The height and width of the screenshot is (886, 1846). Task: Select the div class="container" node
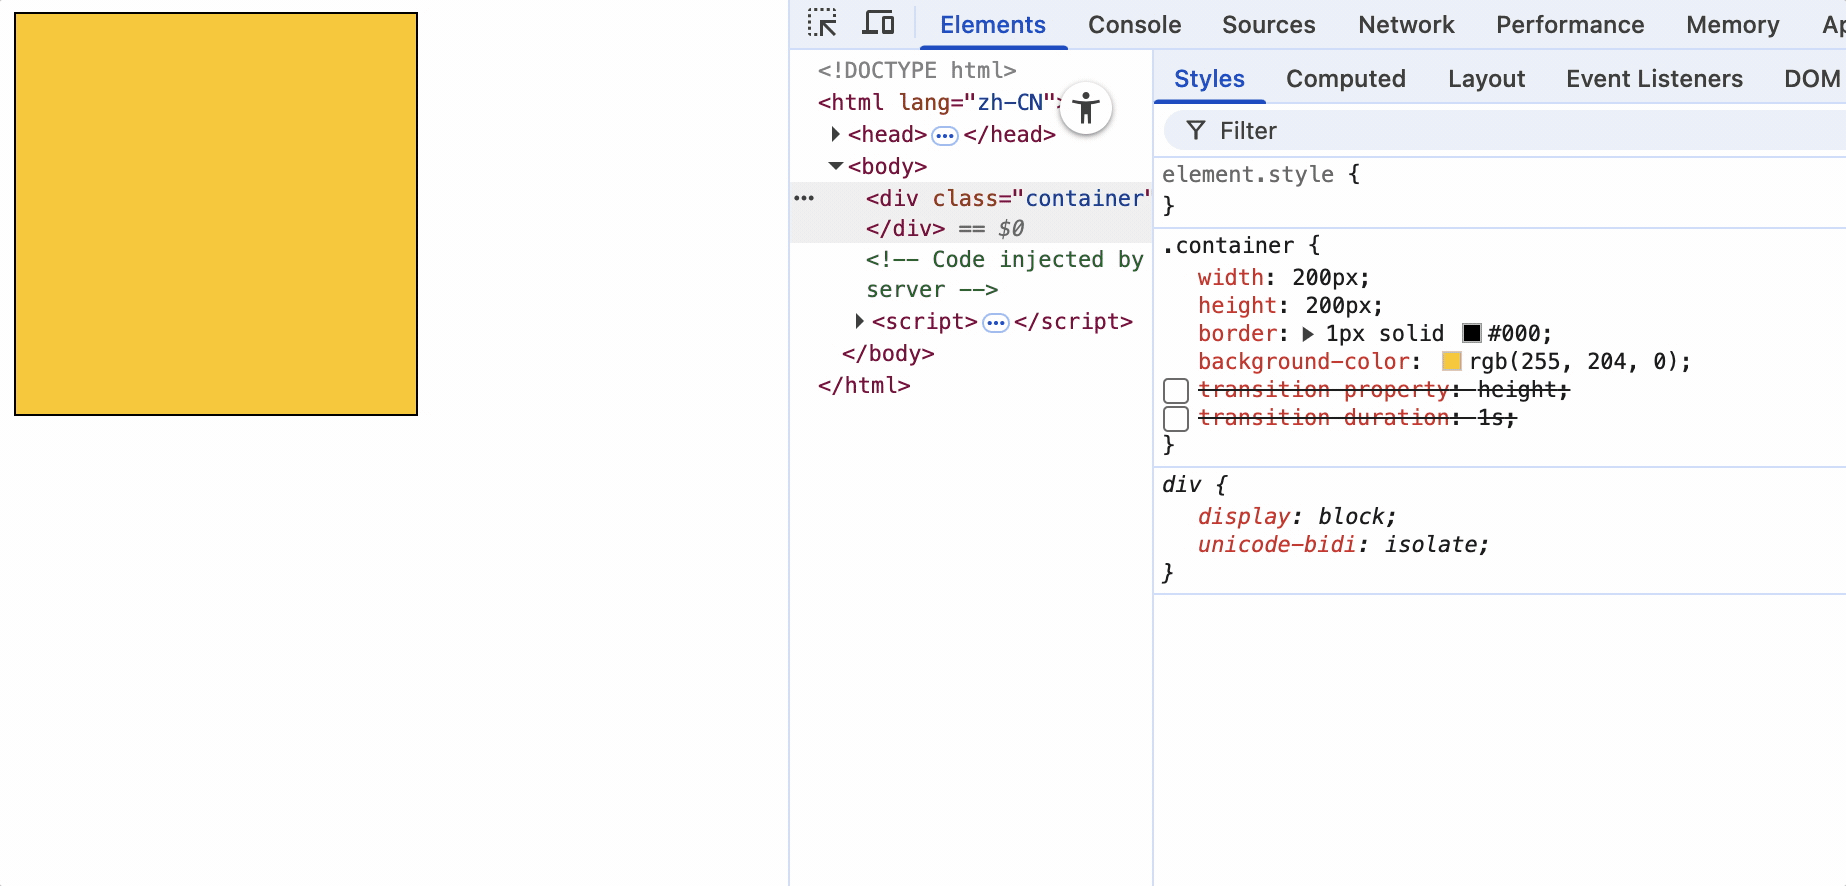(1008, 198)
